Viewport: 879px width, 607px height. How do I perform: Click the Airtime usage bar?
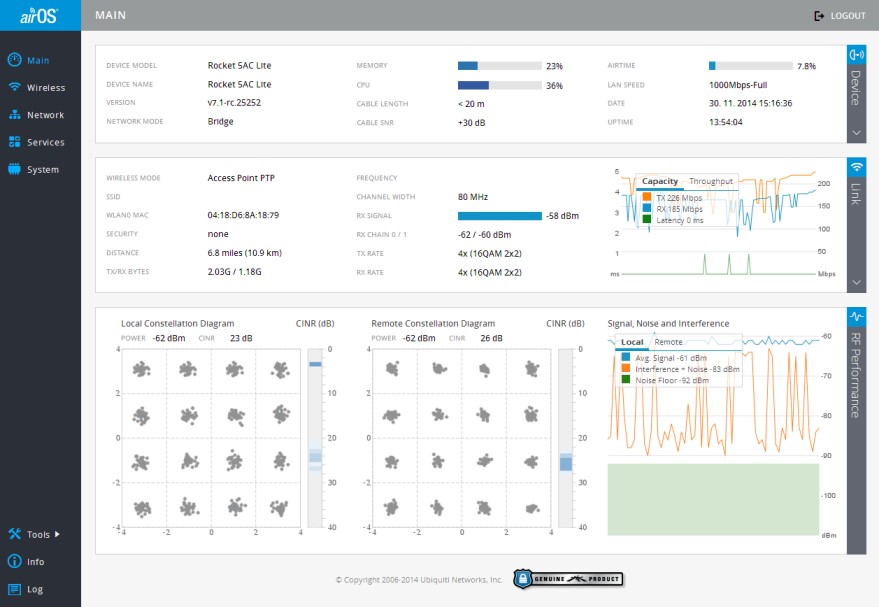coord(751,66)
